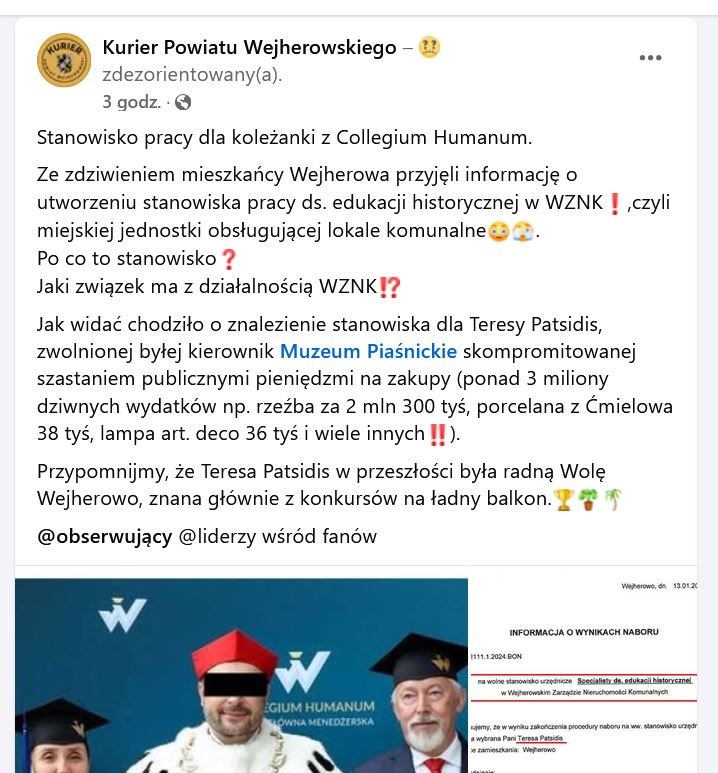
Task: Click the @liderzy wśród fanów mention
Action: 278,536
